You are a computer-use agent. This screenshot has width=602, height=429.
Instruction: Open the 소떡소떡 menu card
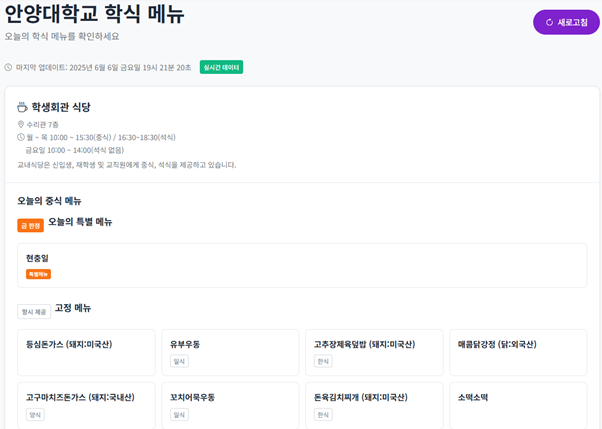517,405
